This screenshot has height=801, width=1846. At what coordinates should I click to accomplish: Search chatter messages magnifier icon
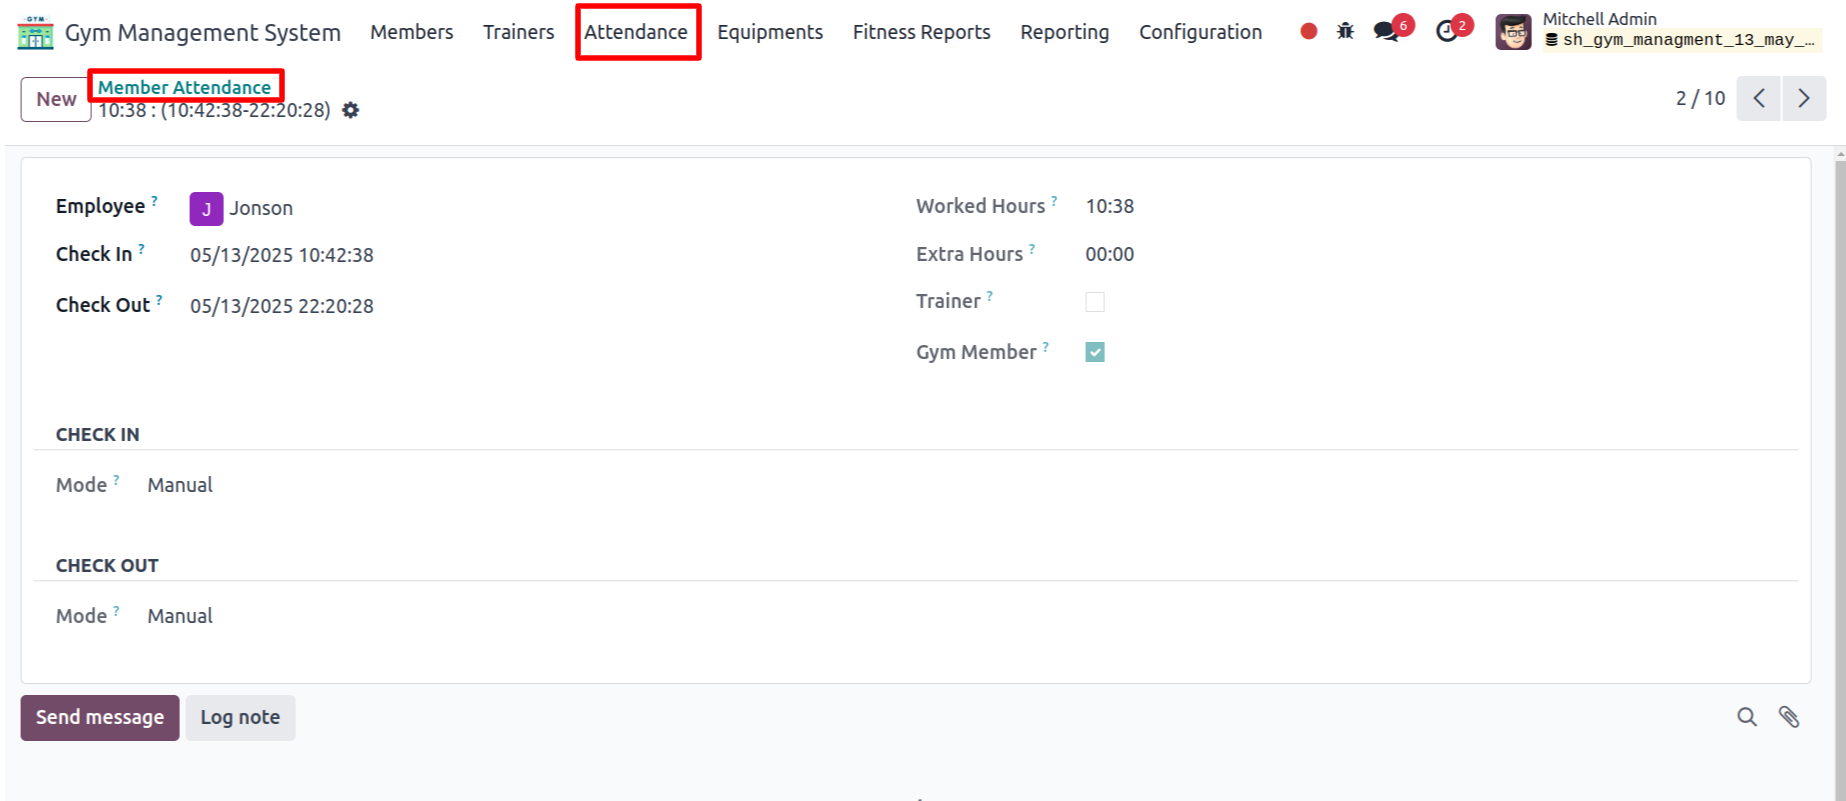(x=1747, y=717)
